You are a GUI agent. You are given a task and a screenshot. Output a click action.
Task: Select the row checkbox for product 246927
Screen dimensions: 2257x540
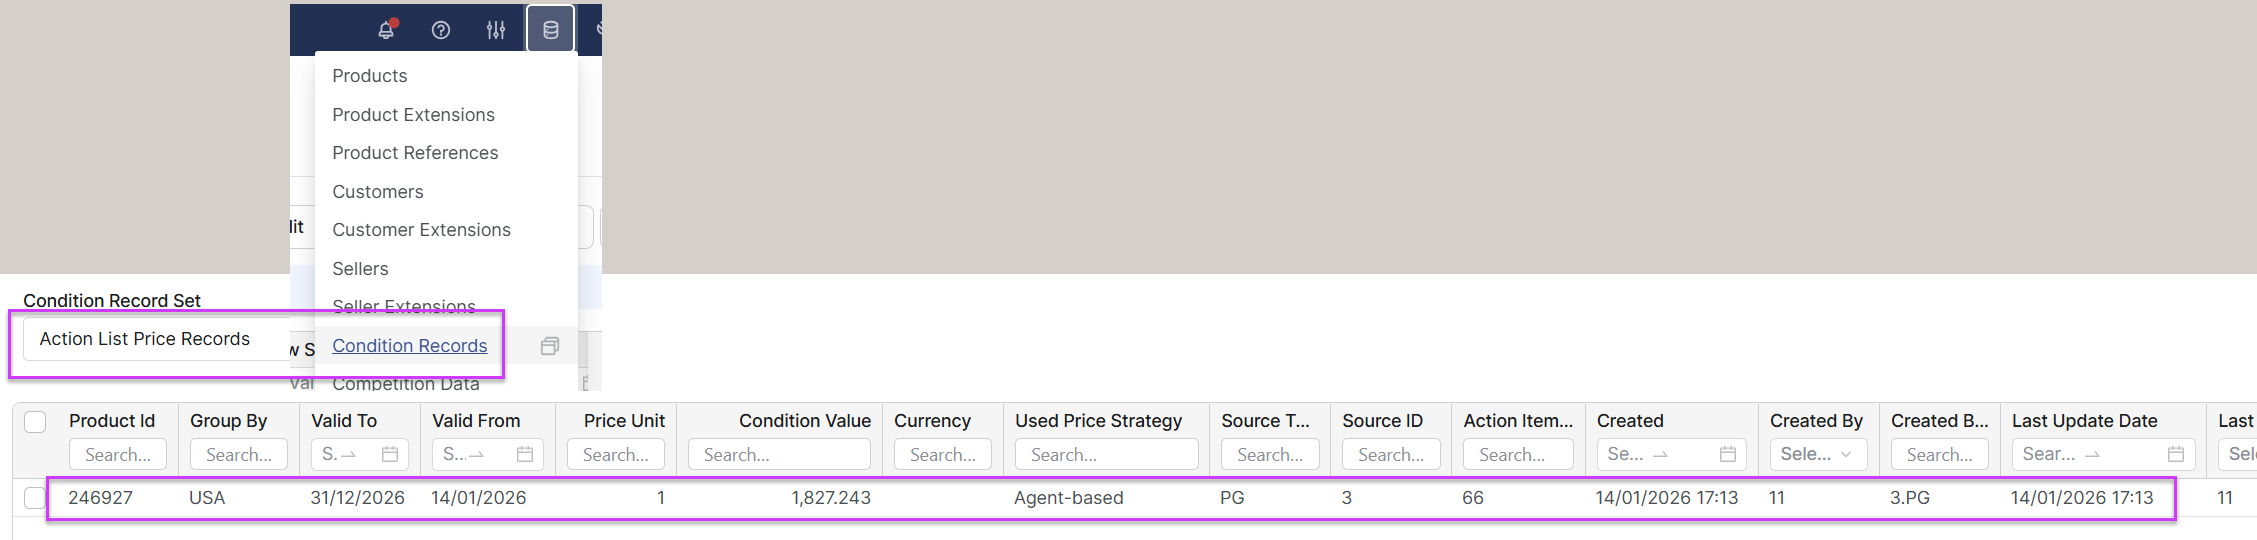coord(35,498)
